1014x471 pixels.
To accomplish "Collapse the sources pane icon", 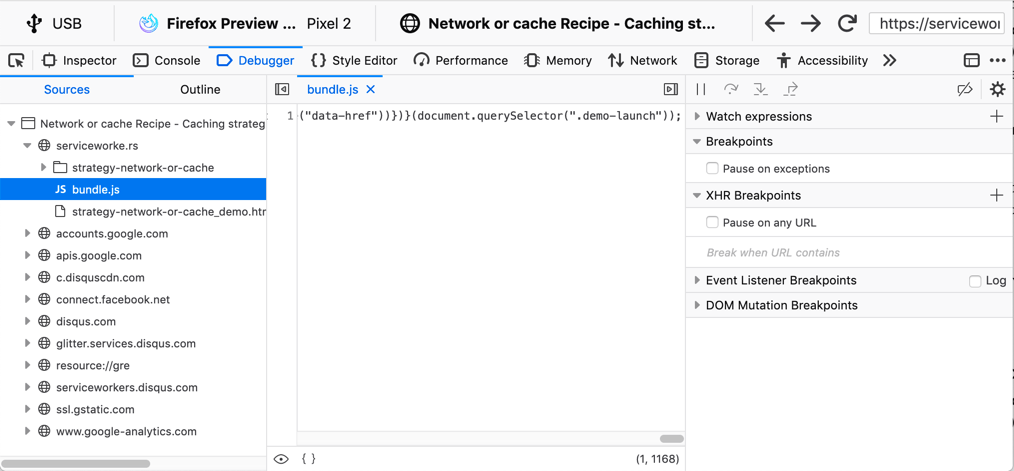I will point(282,90).
